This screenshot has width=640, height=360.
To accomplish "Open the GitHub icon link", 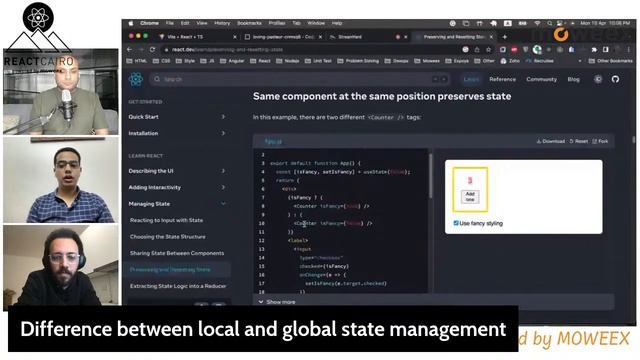I will 616,79.
